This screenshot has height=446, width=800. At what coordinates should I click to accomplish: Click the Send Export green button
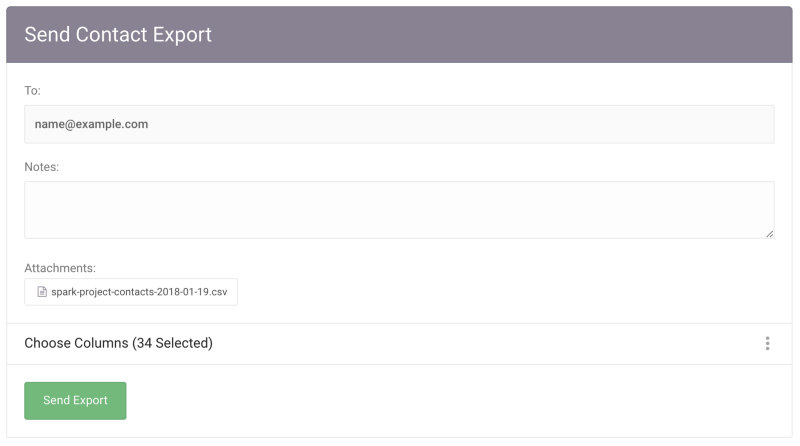coord(75,401)
